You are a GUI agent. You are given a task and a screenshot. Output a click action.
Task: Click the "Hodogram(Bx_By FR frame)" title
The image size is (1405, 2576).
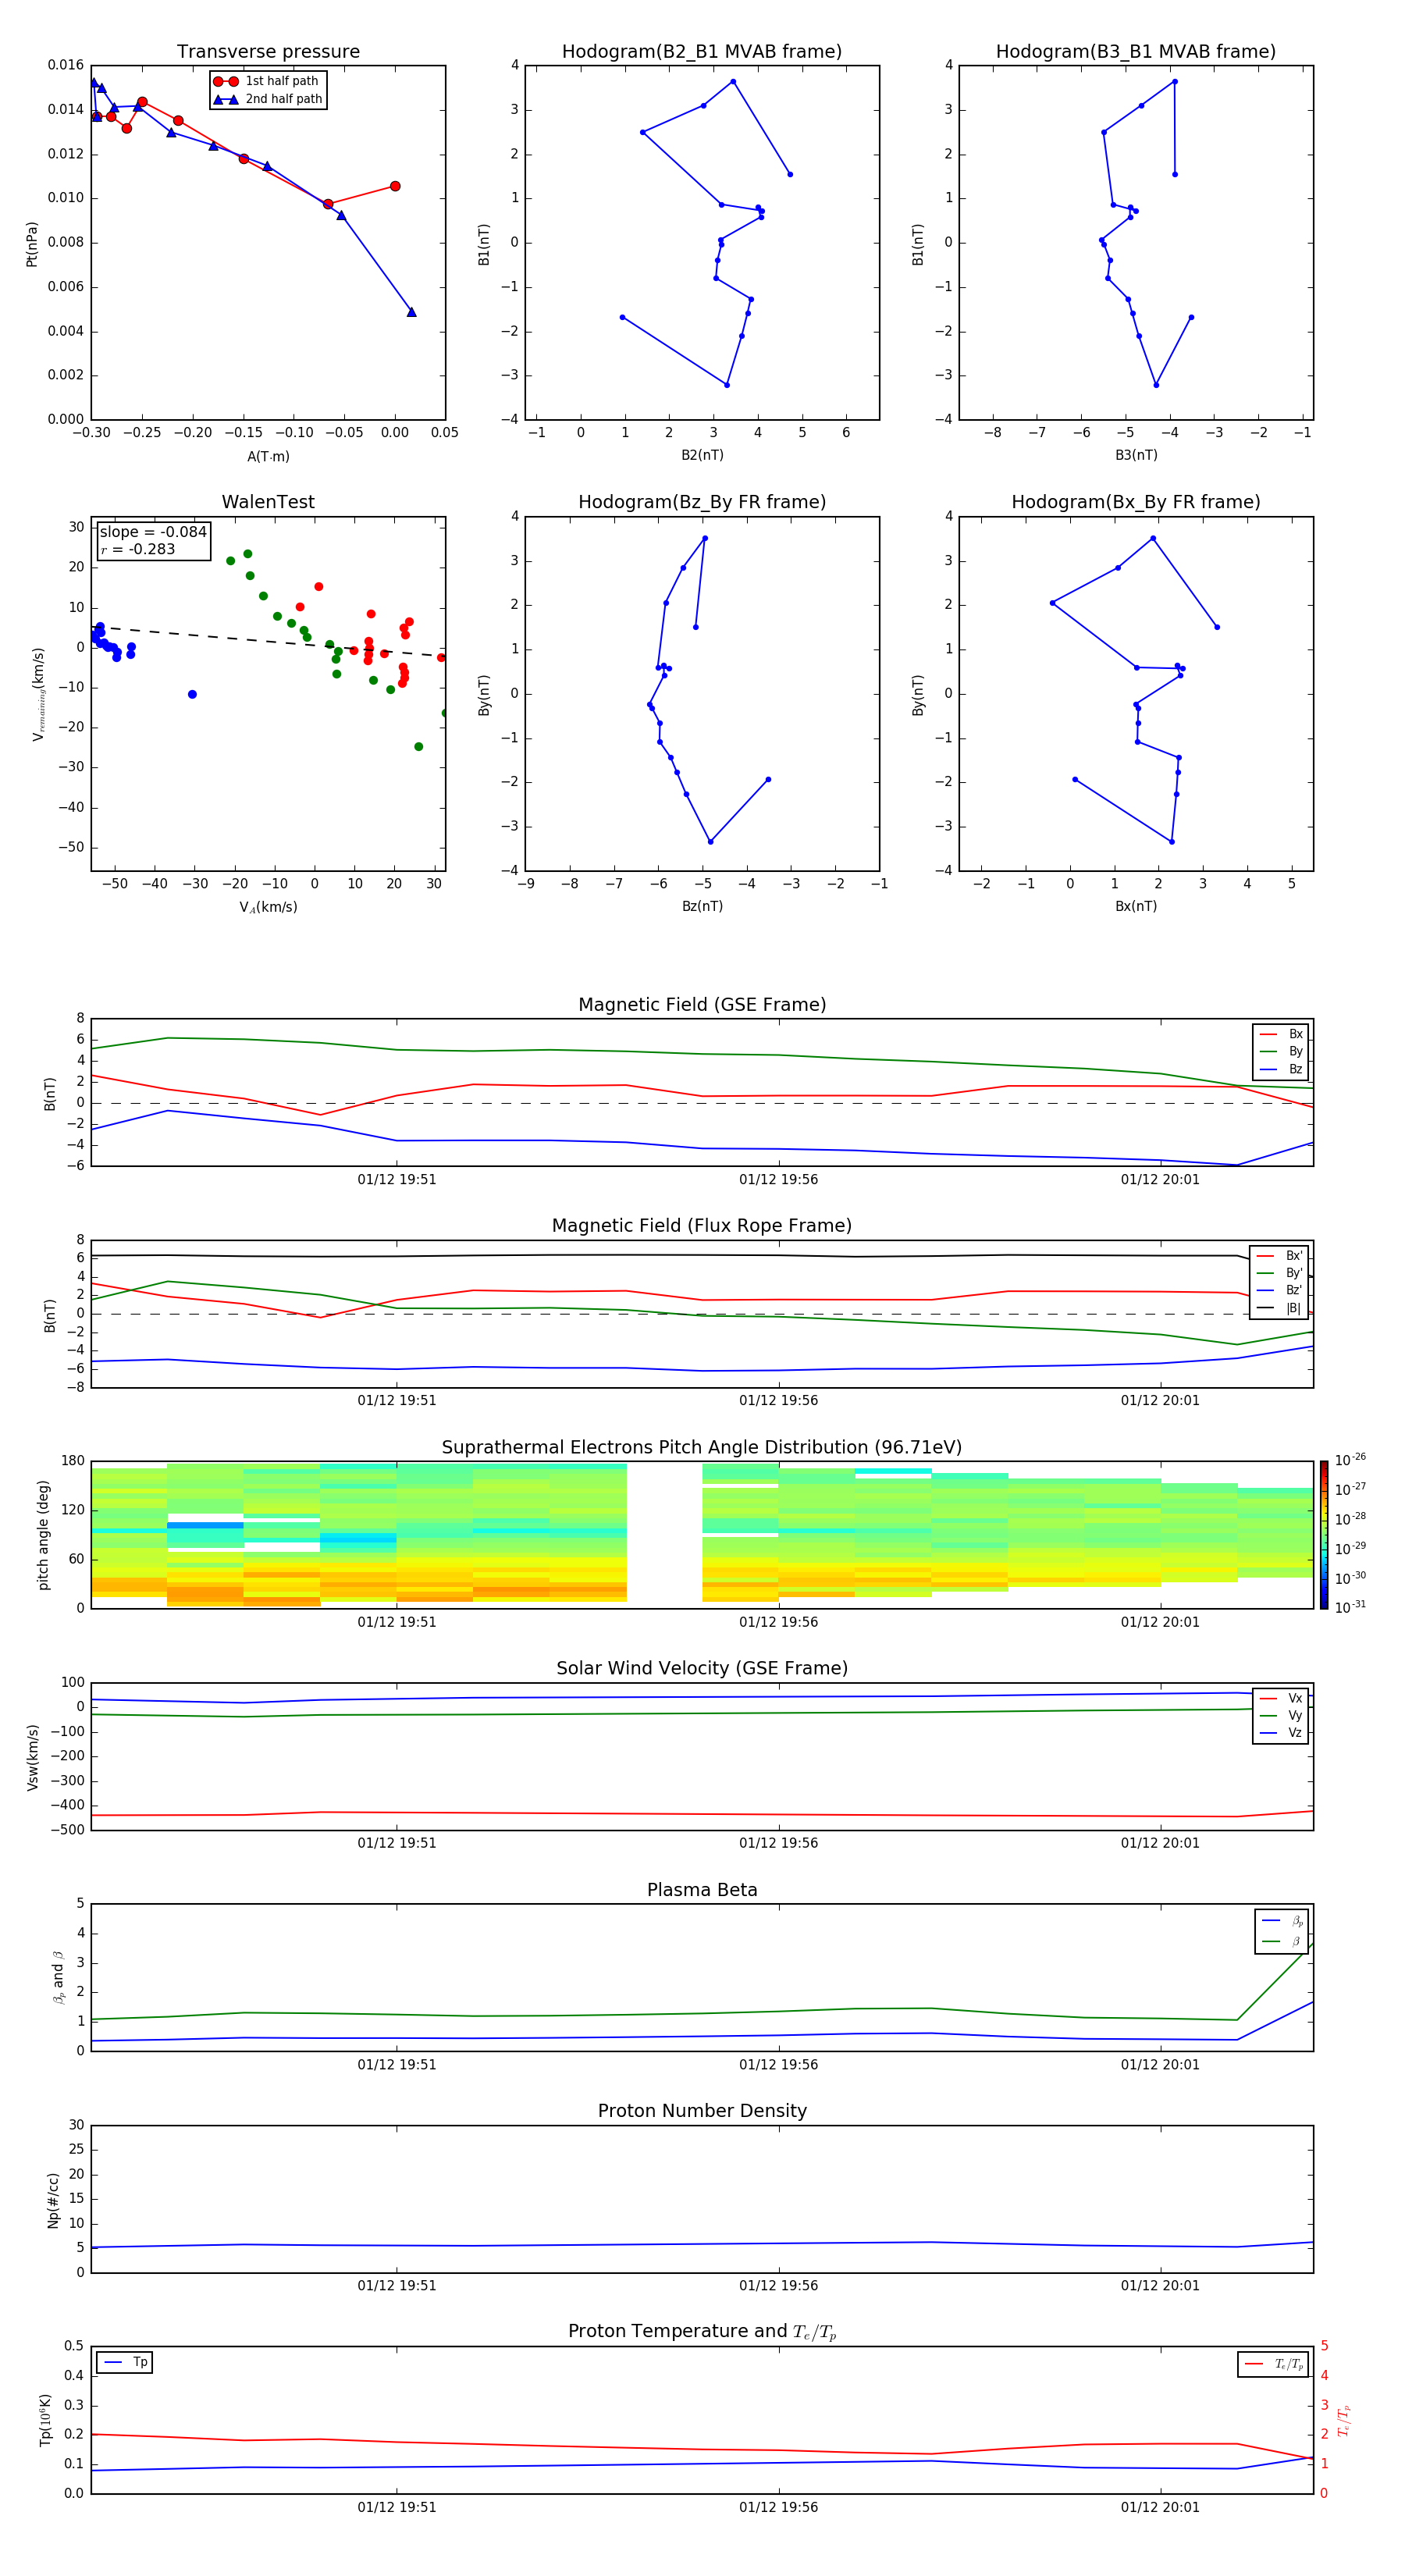(1136, 502)
